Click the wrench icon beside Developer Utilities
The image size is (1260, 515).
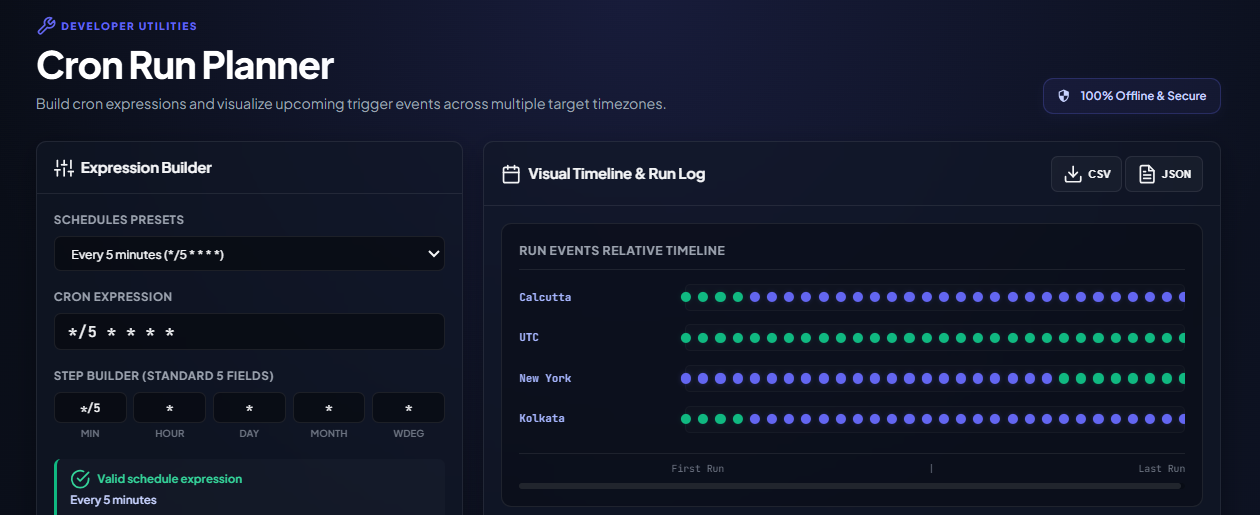45,26
